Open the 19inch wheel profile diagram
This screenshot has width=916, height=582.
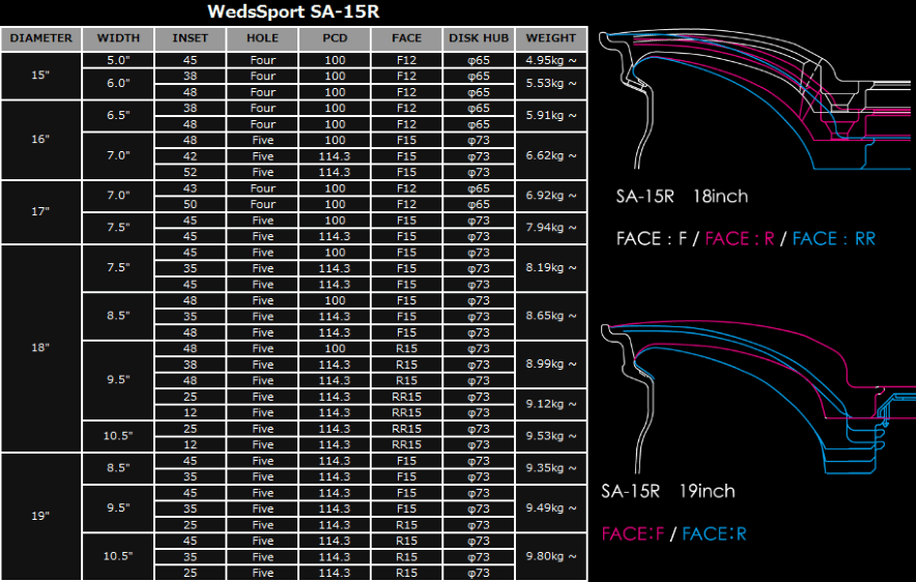pyautogui.click(x=754, y=400)
